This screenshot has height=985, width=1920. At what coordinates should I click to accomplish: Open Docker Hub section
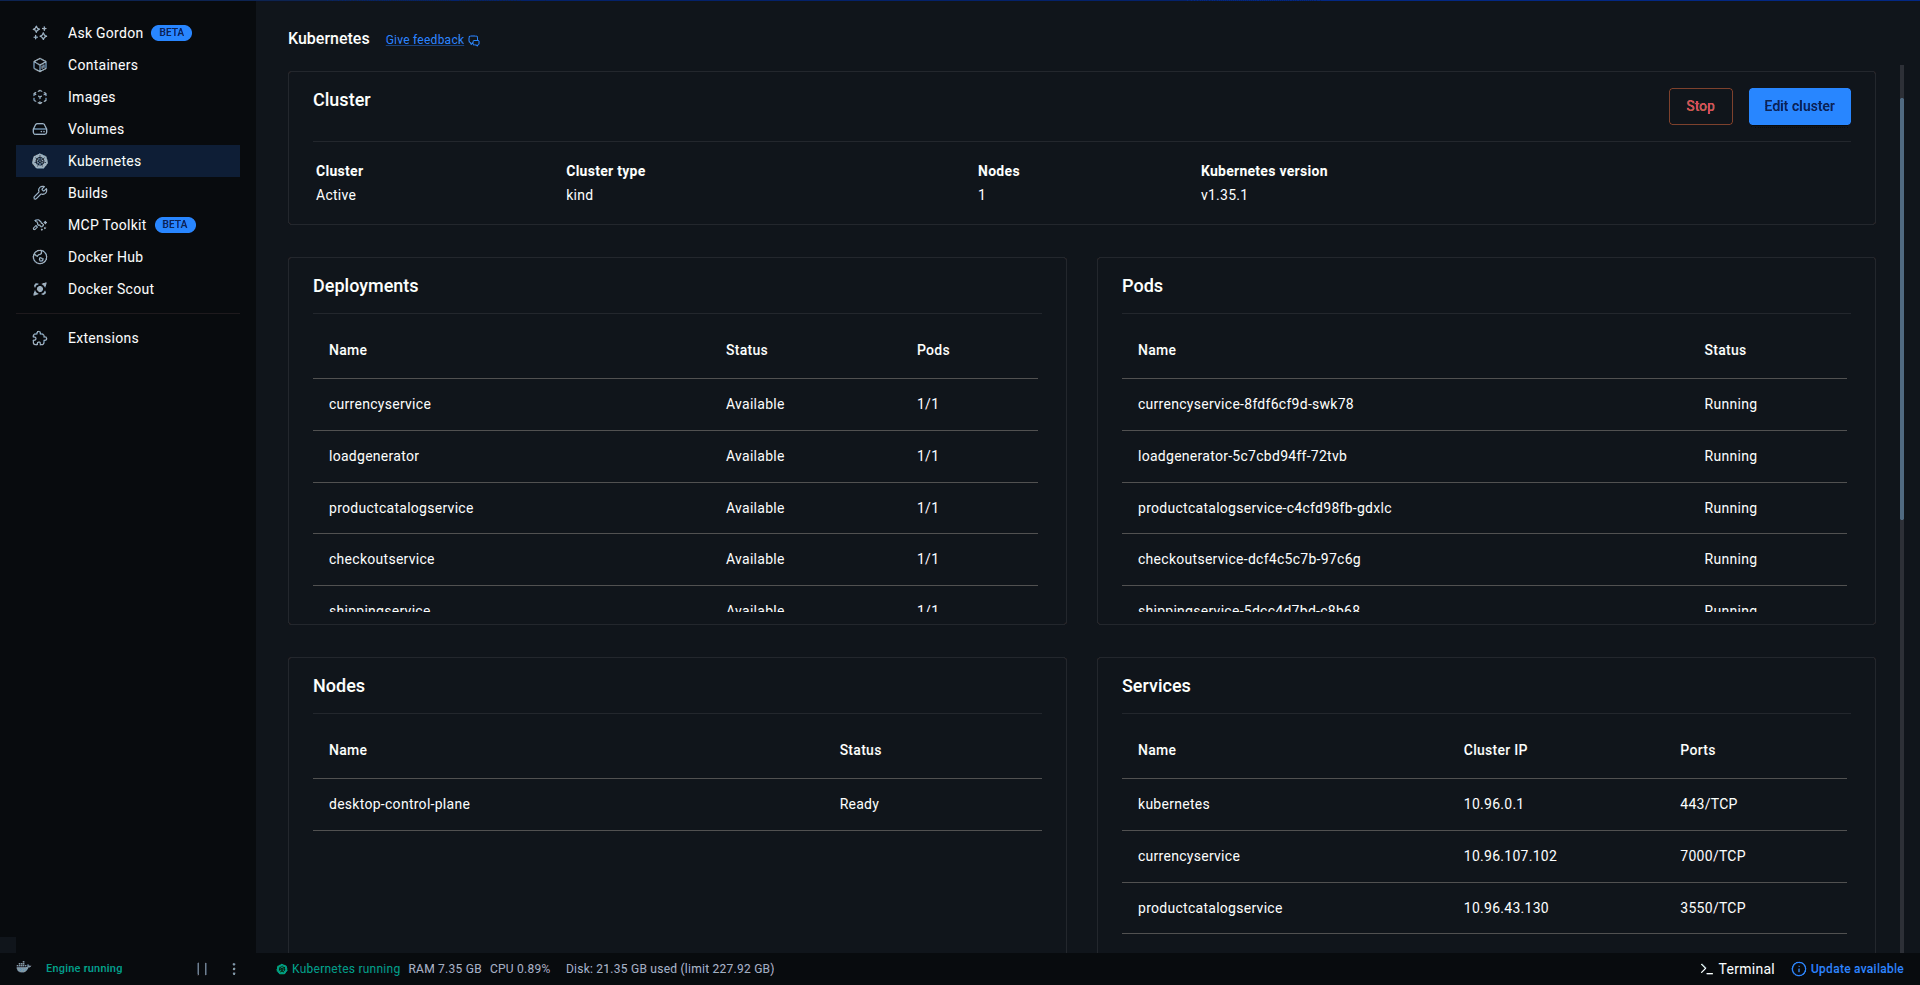point(128,257)
